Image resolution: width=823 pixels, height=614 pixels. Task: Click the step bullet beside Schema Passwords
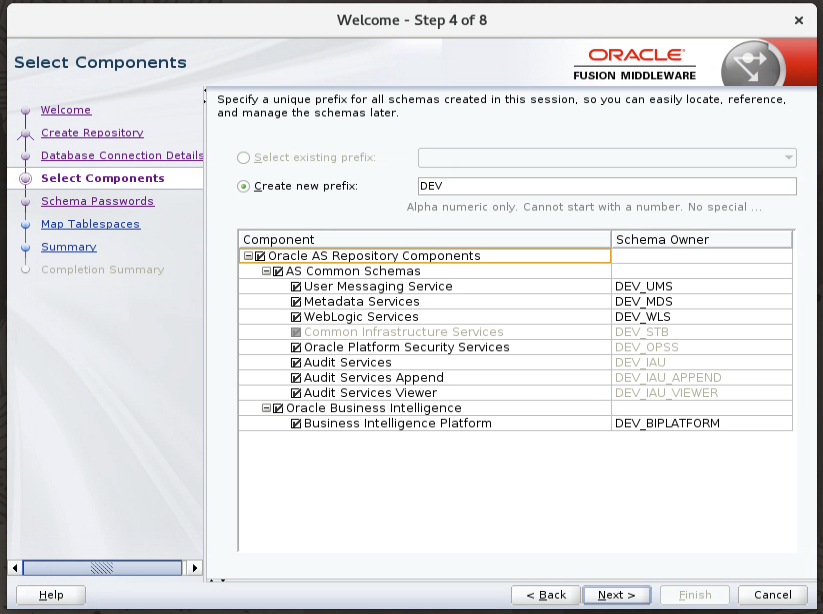coord(25,202)
